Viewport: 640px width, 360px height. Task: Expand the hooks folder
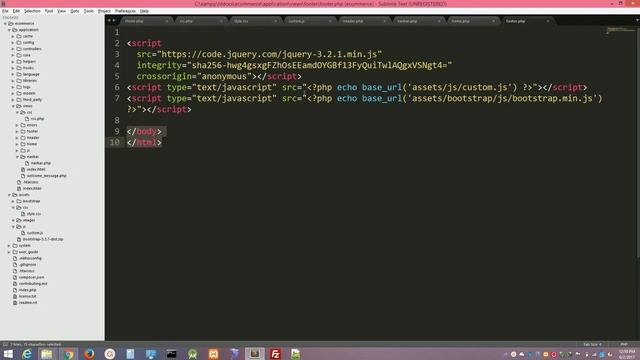(13, 68)
